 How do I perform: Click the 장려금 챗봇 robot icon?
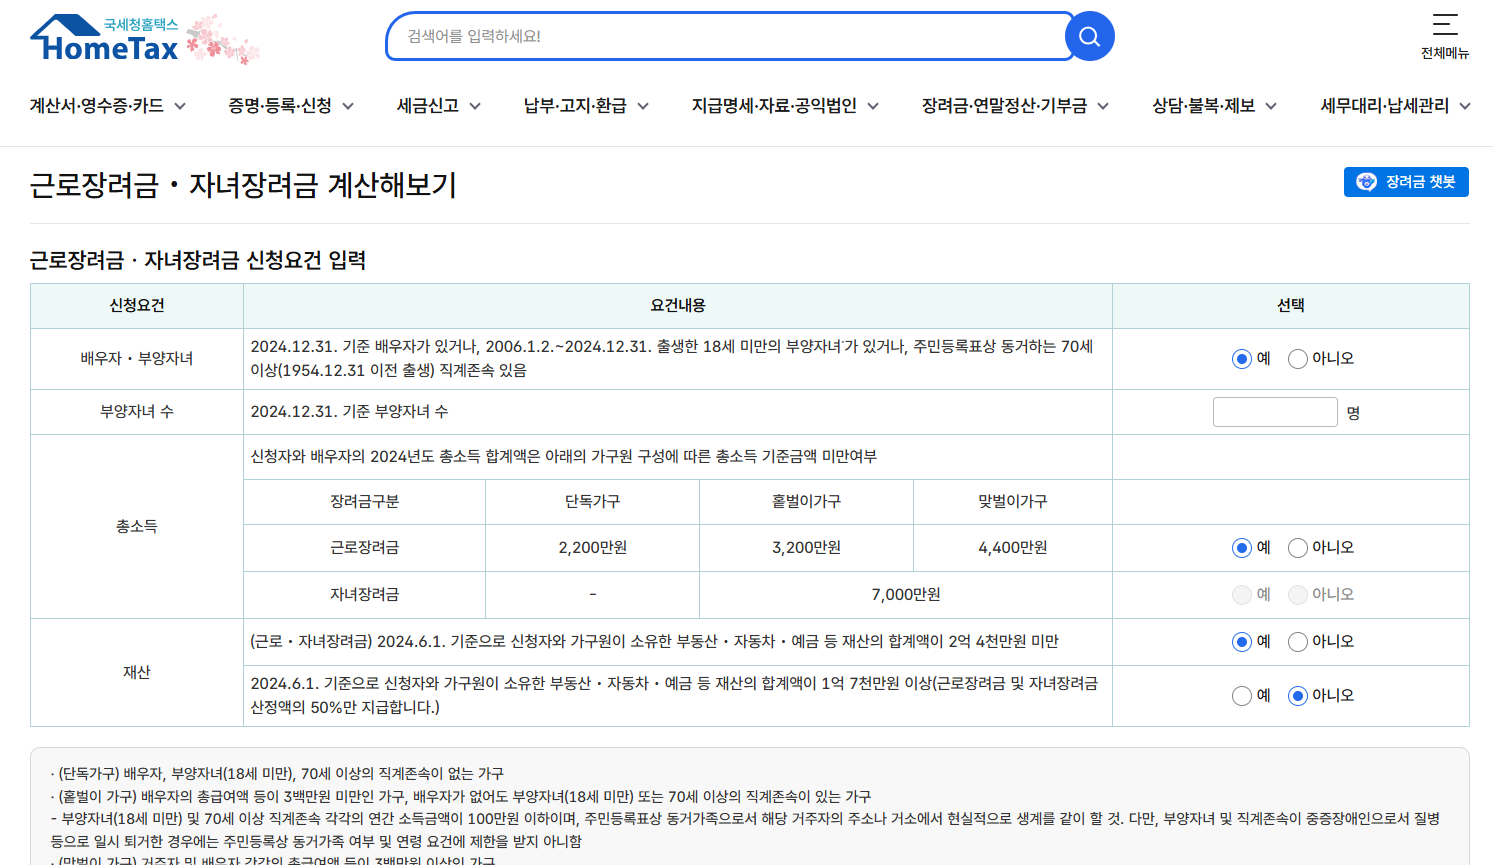[1366, 182]
